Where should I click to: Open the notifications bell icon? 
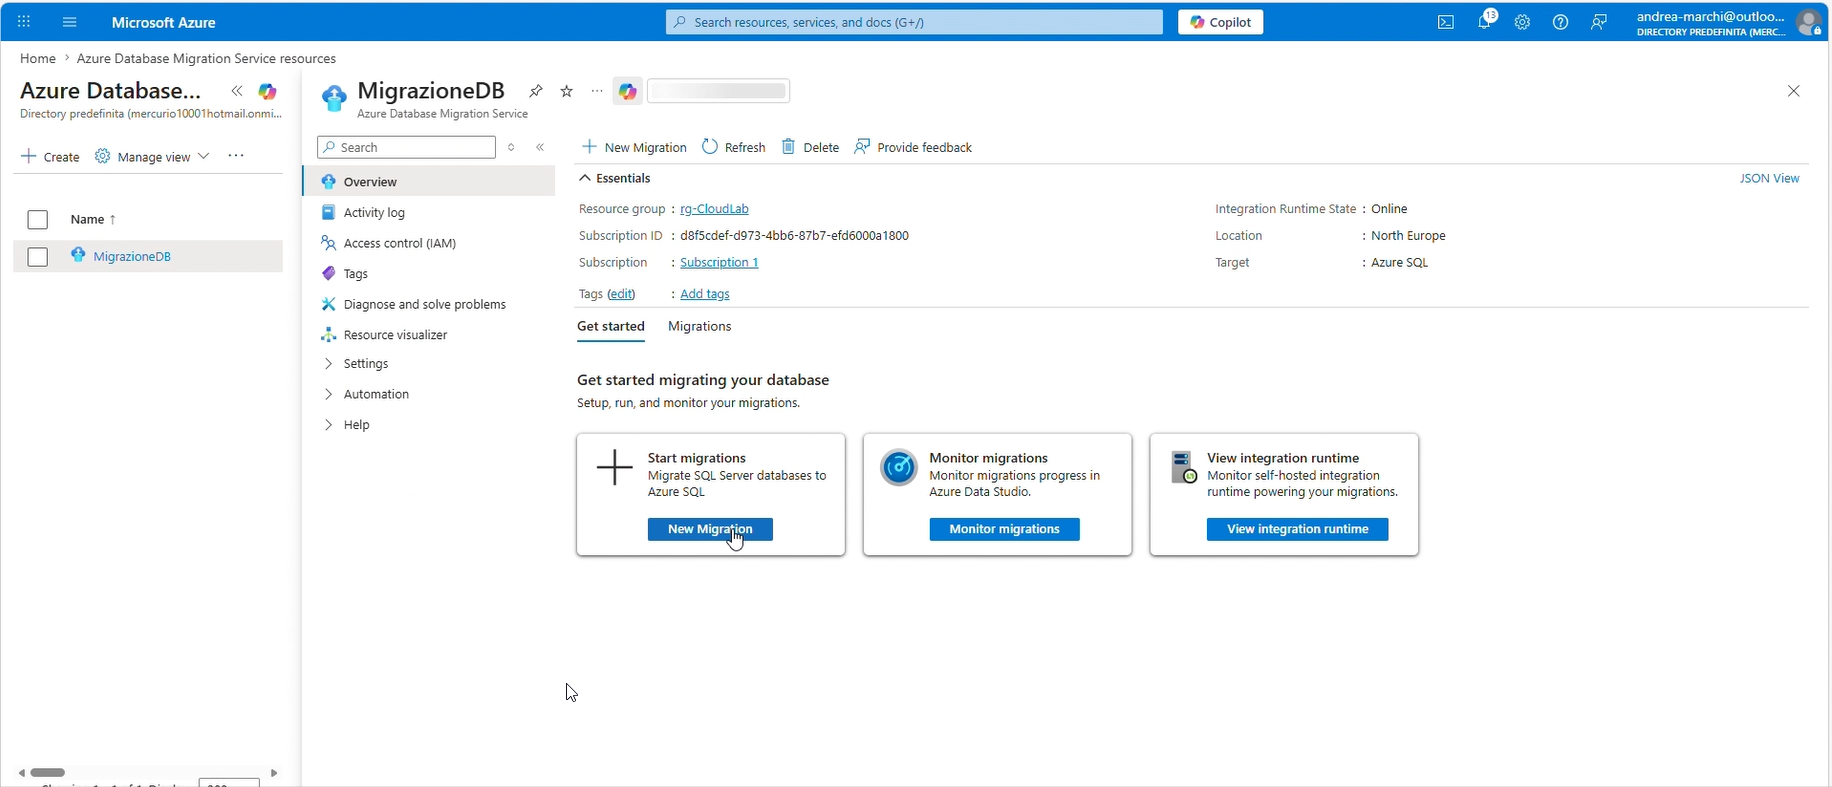pos(1484,22)
